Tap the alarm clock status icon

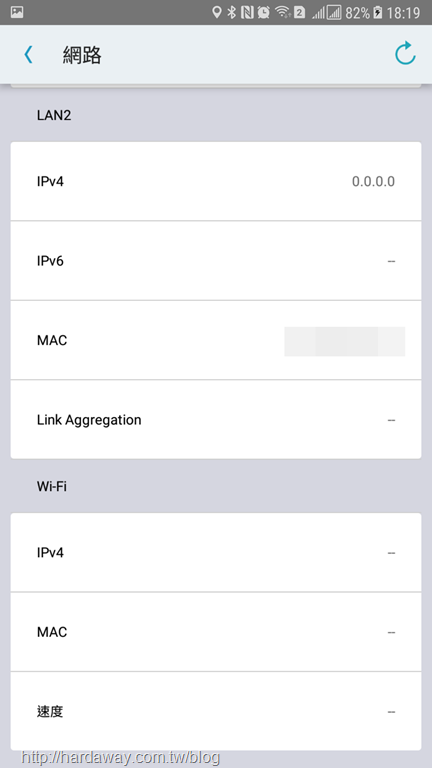coord(264,12)
